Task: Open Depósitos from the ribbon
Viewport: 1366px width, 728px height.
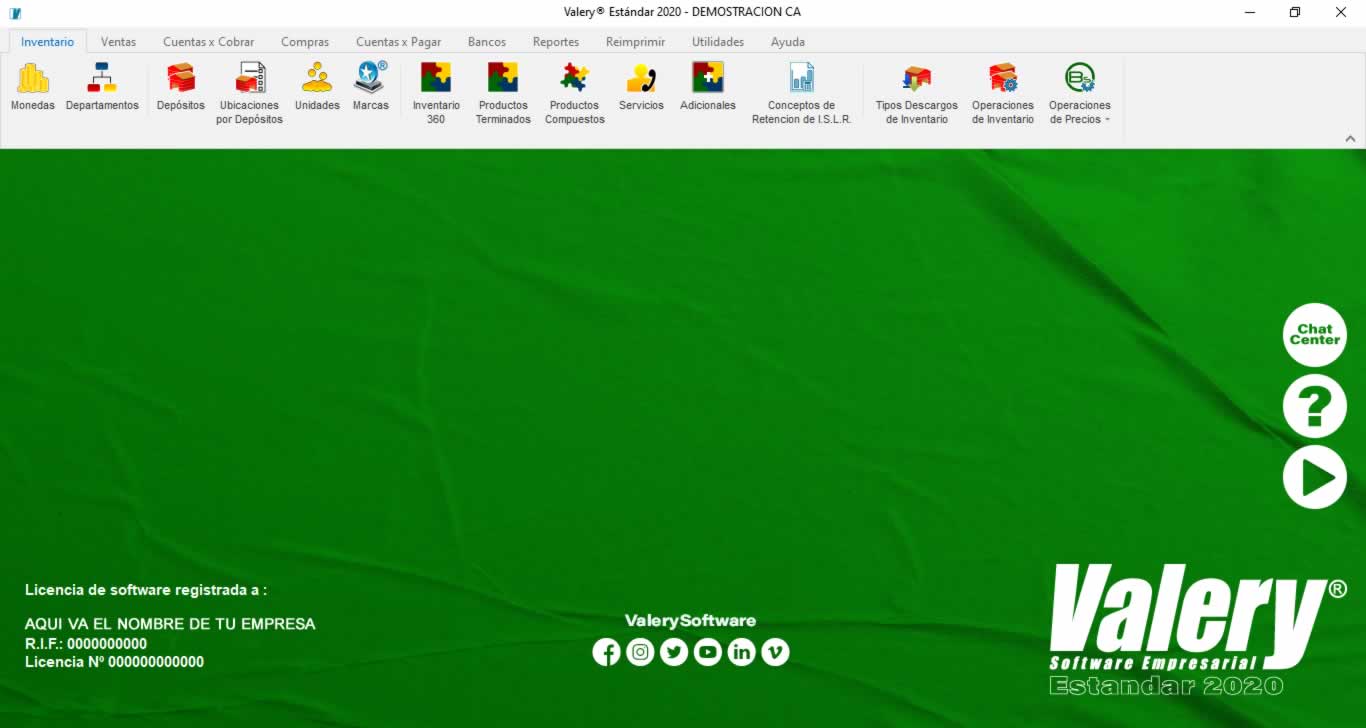Action: point(181,80)
